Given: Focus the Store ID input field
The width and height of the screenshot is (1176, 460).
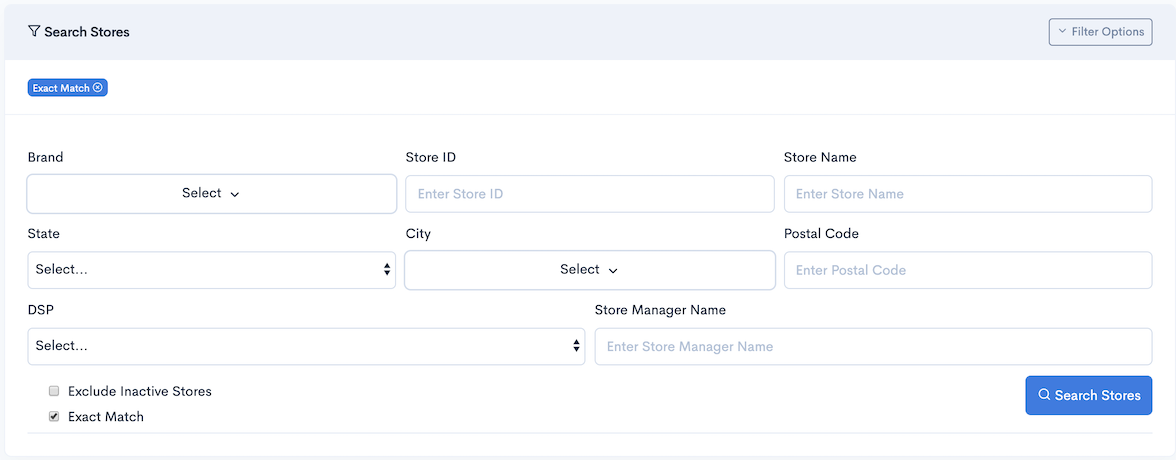Looking at the screenshot, I should [x=590, y=194].
